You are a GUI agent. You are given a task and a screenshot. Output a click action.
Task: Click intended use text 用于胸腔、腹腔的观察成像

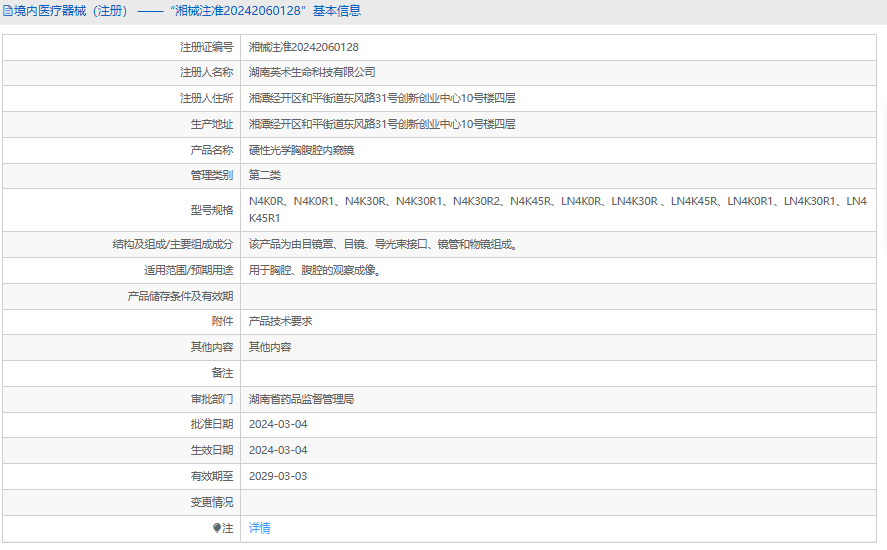click(x=315, y=270)
